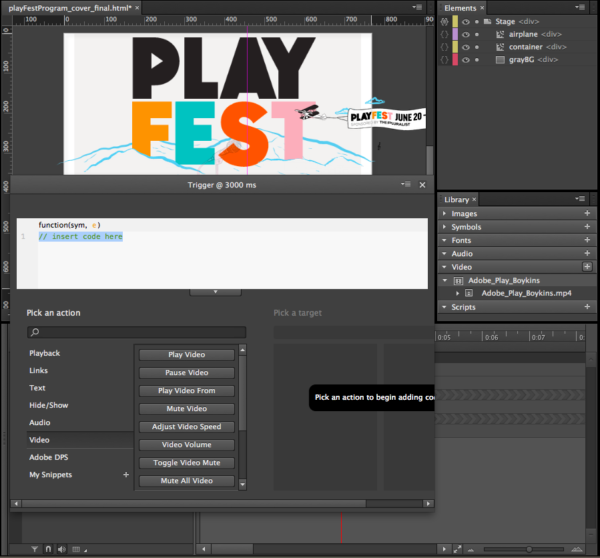Screen dimensions: 600x558
Task: Select the Text action category
Action: (x=37, y=388)
